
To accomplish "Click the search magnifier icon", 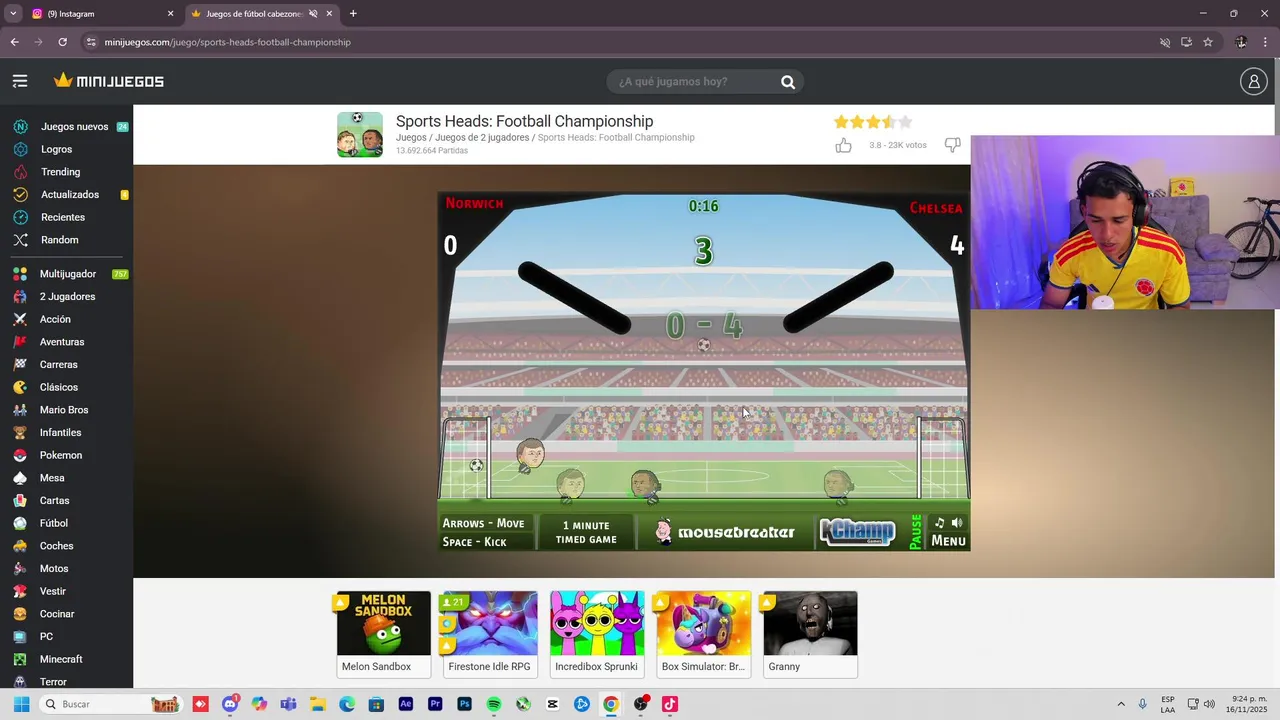I will (788, 82).
